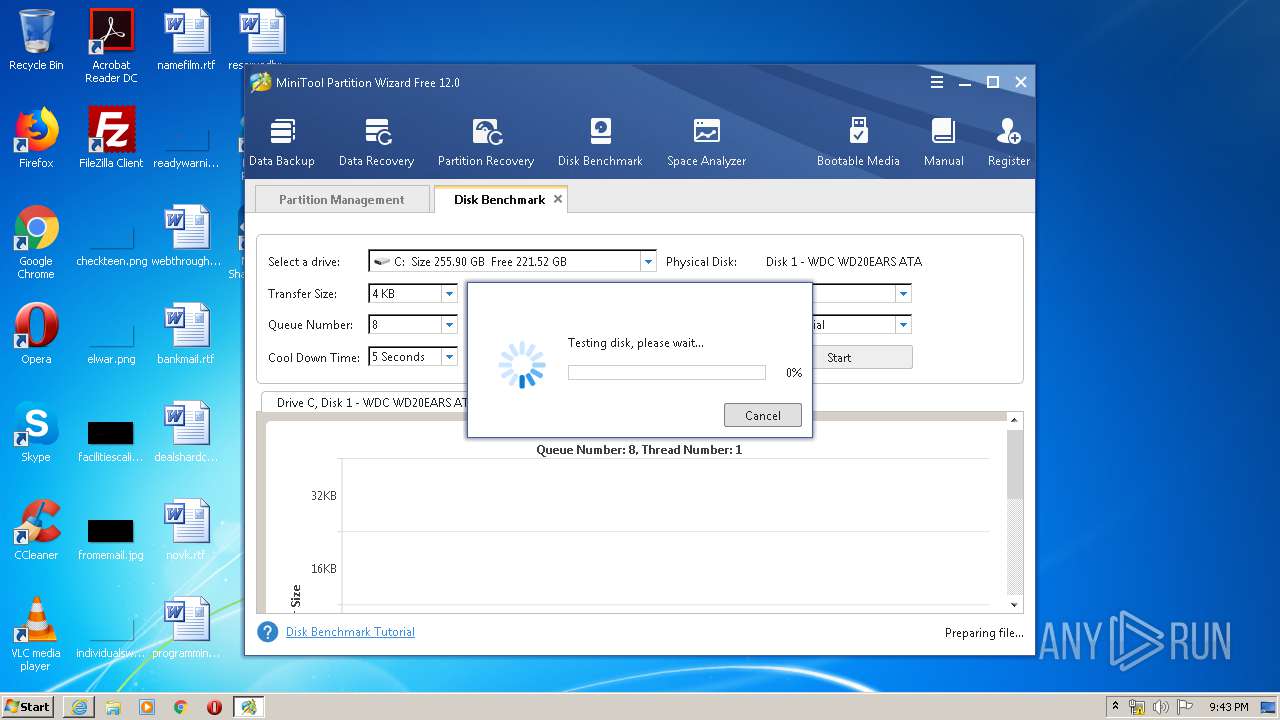Click the Preparing file status text
Screen dimensions: 1280x720
click(984, 633)
